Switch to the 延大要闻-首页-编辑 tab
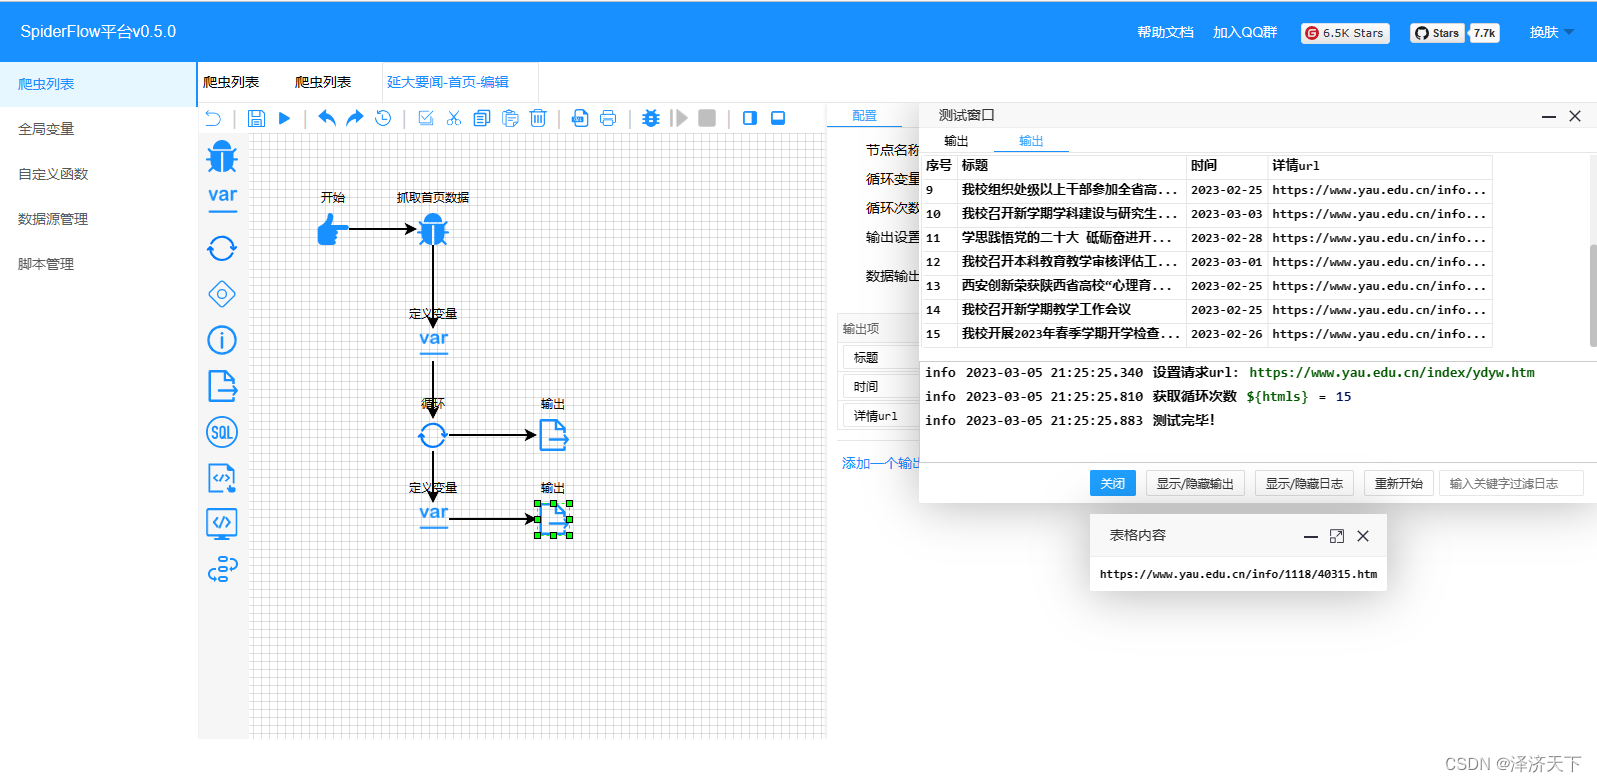This screenshot has width=1597, height=782. tap(448, 82)
